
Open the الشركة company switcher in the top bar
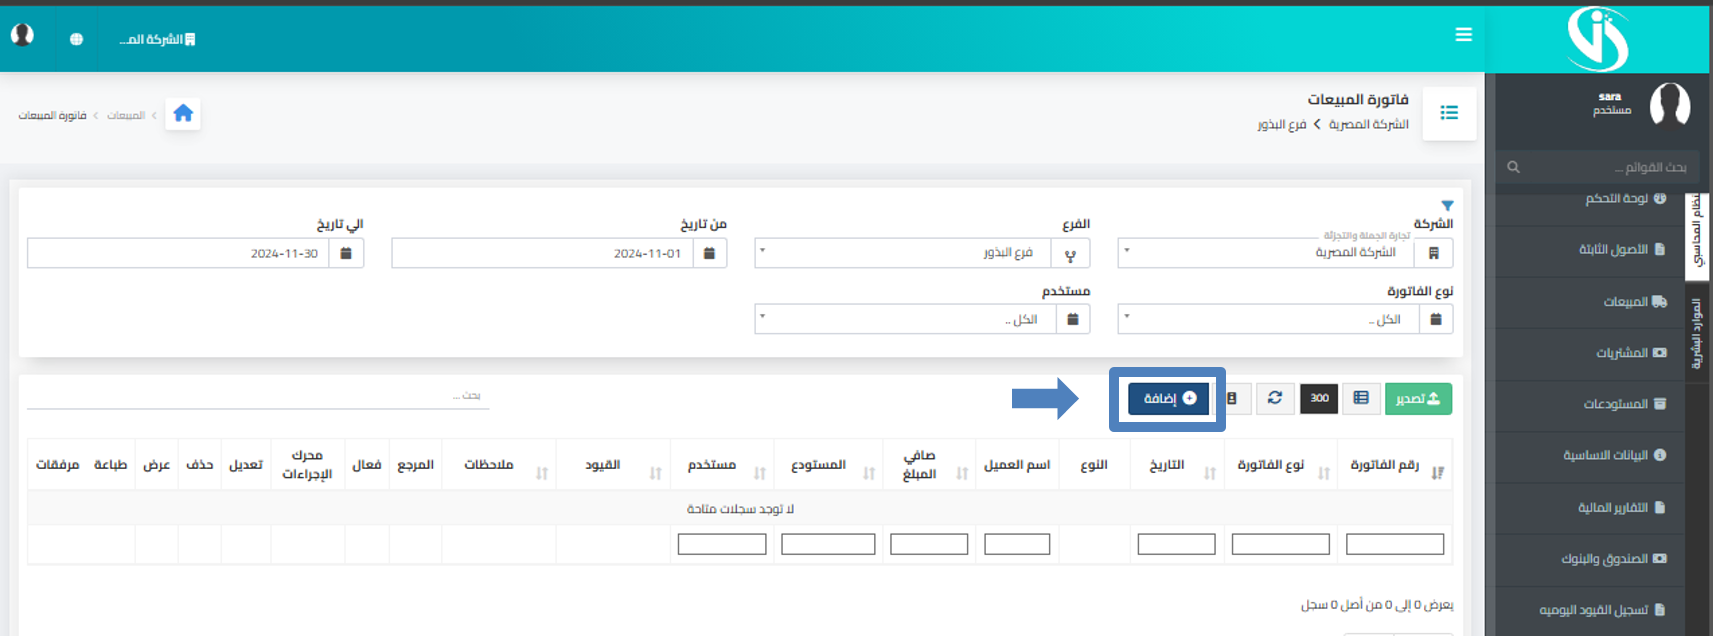[157, 39]
